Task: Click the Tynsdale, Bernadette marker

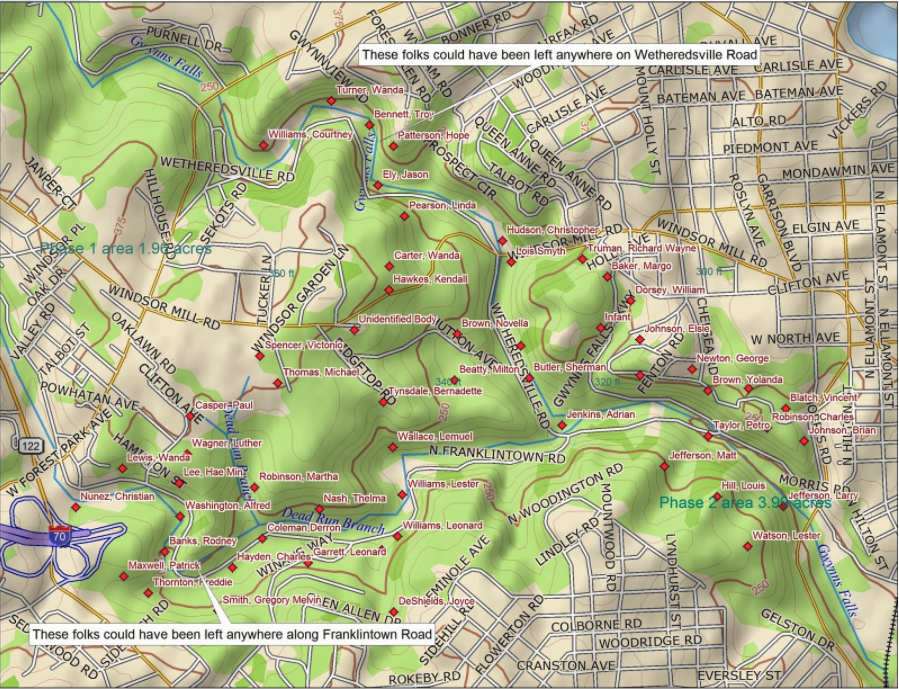Action: pyautogui.click(x=384, y=402)
